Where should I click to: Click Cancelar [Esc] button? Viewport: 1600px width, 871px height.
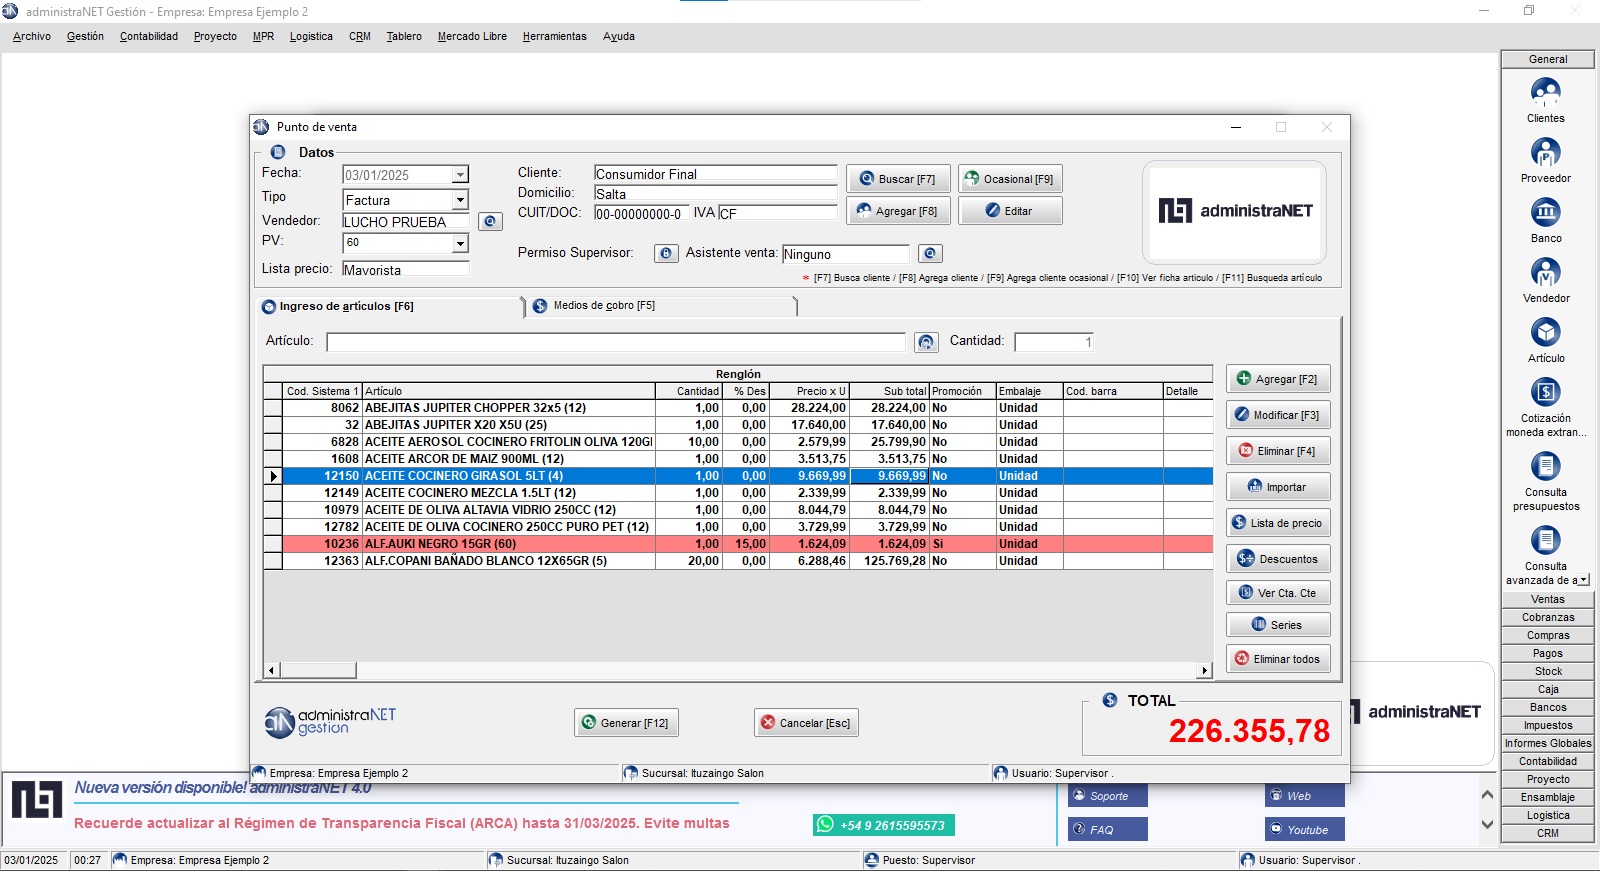click(806, 723)
